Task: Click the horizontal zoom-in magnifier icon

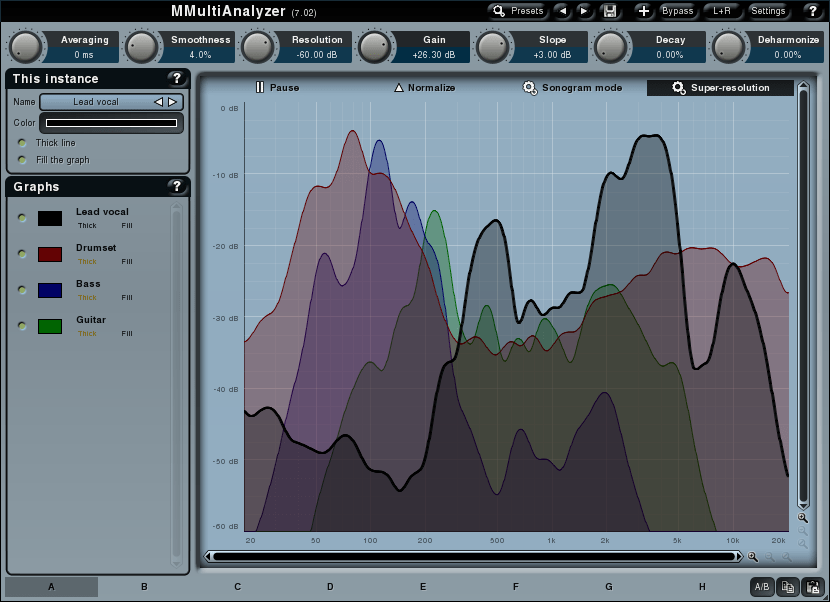Action: click(753, 556)
